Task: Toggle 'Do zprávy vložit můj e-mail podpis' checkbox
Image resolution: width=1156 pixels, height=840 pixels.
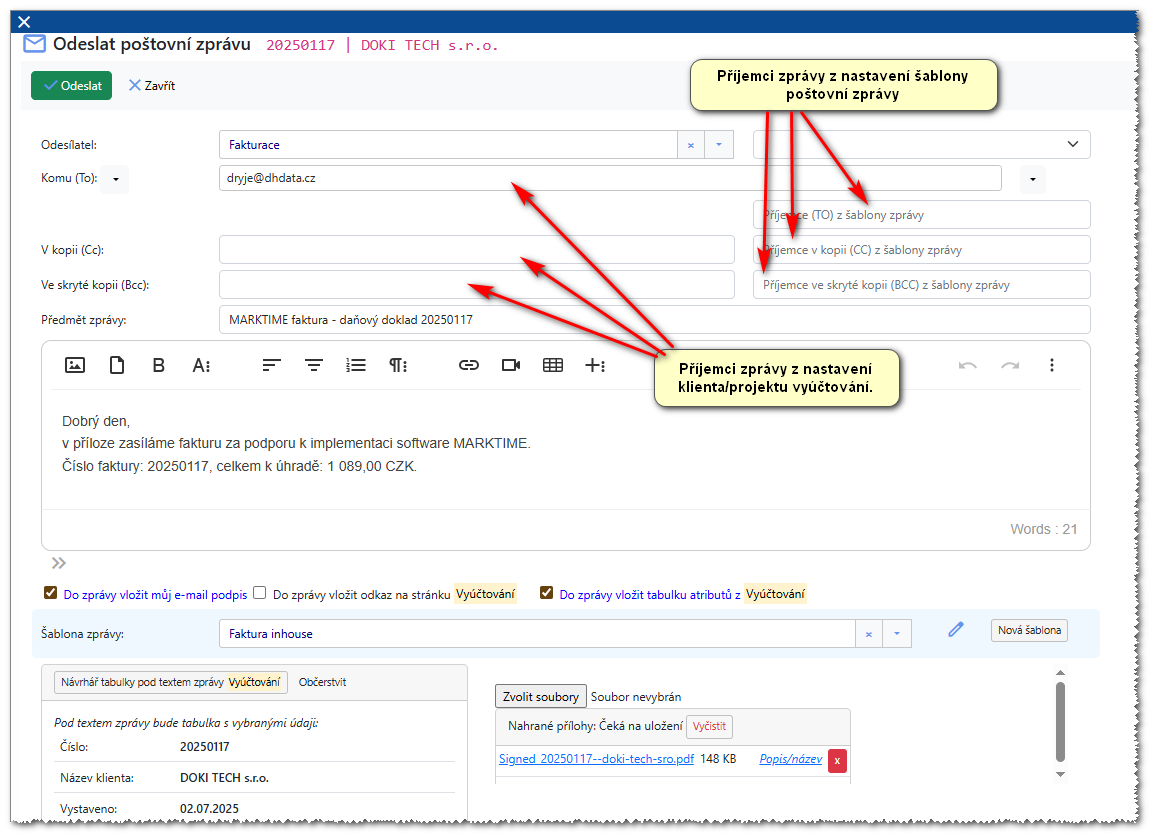Action: click(x=50, y=593)
